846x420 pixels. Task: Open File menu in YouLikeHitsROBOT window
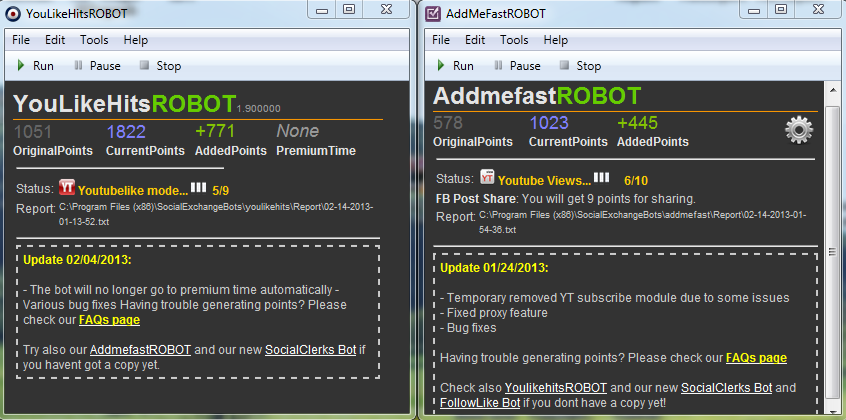(21, 40)
